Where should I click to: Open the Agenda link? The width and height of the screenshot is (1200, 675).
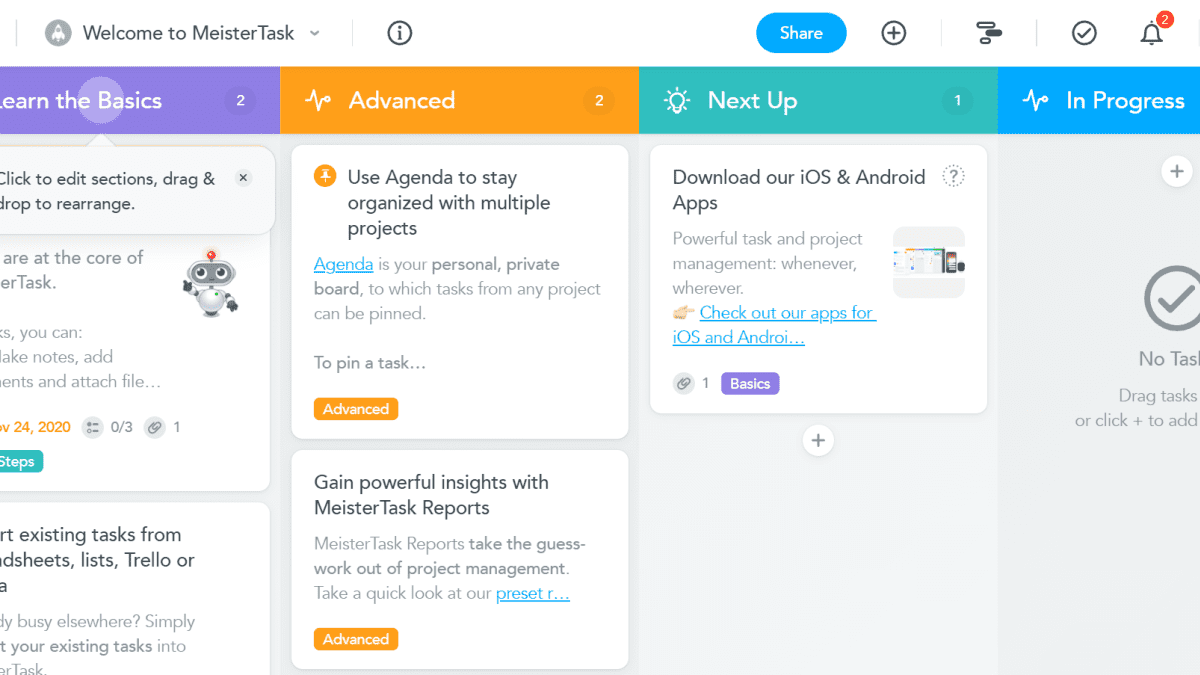coord(343,265)
